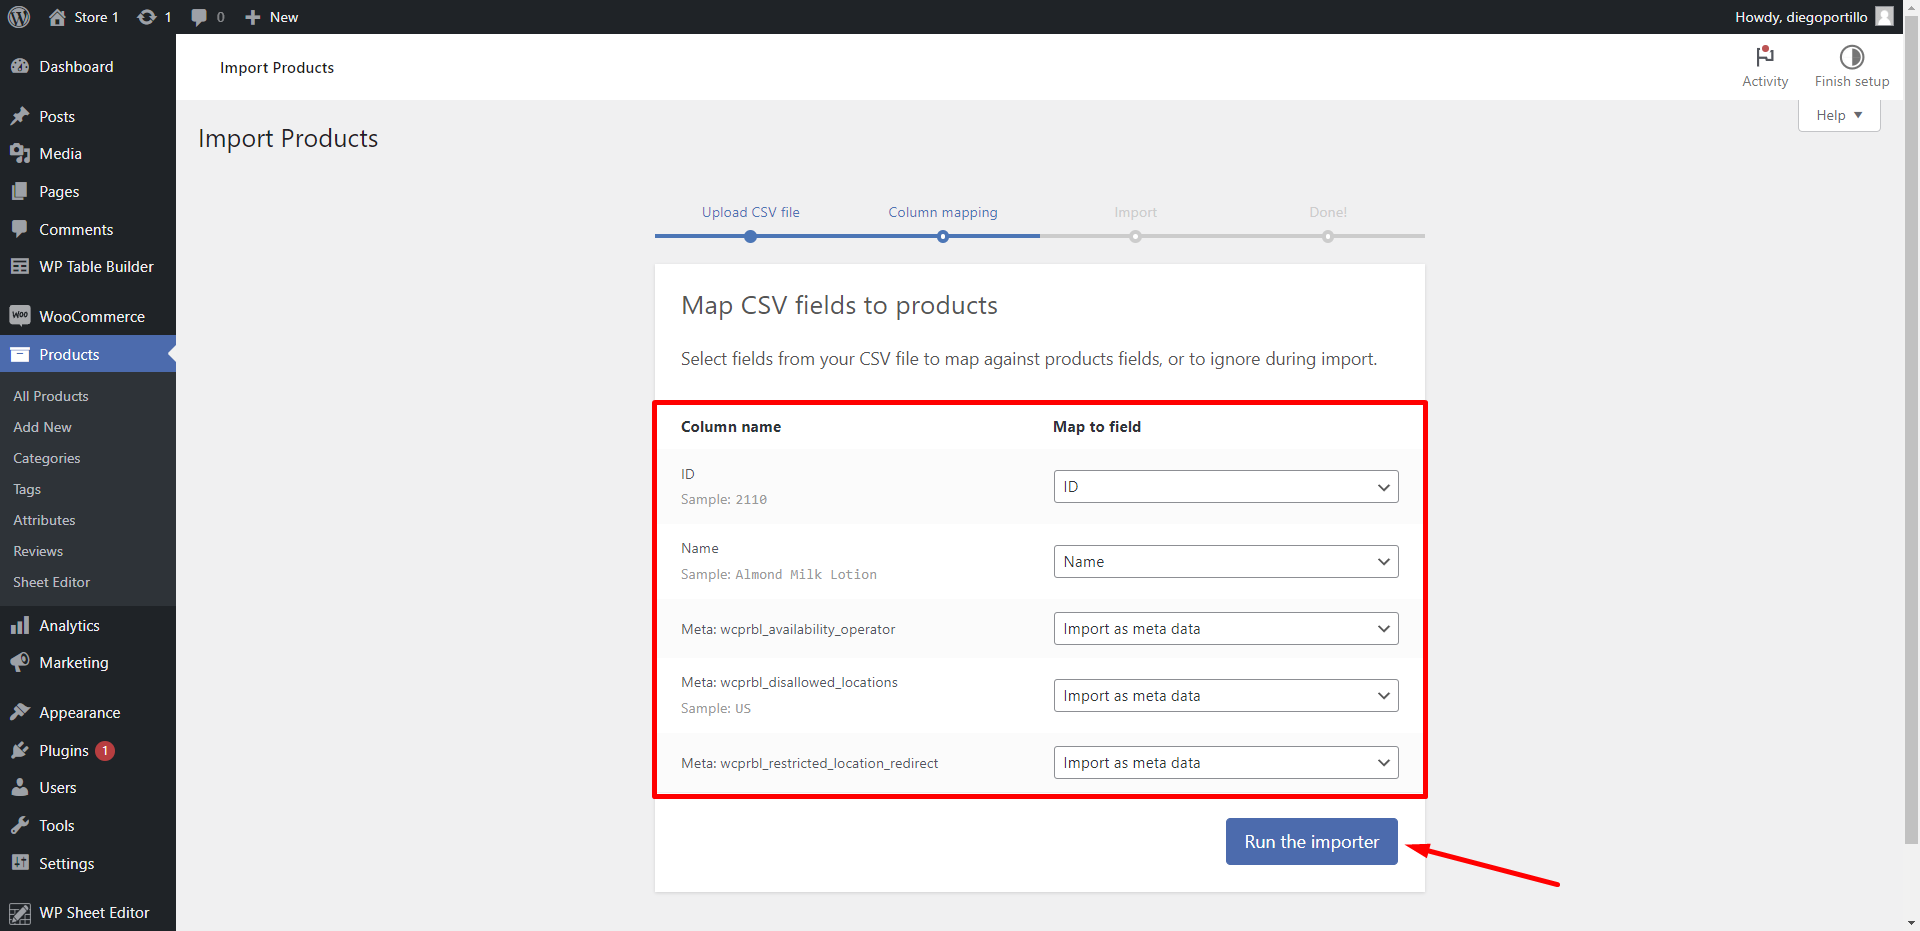This screenshot has height=931, width=1920.
Task: Open the Analytics sidebar section
Action: click(x=69, y=625)
